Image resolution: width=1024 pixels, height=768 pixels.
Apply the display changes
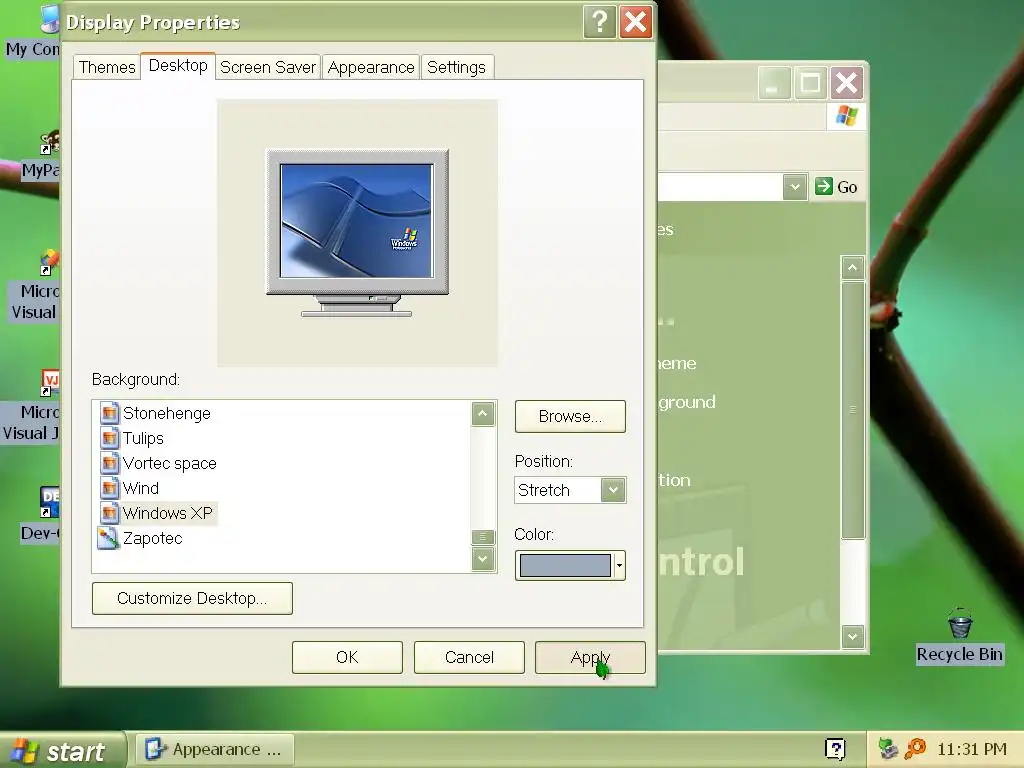(x=590, y=657)
